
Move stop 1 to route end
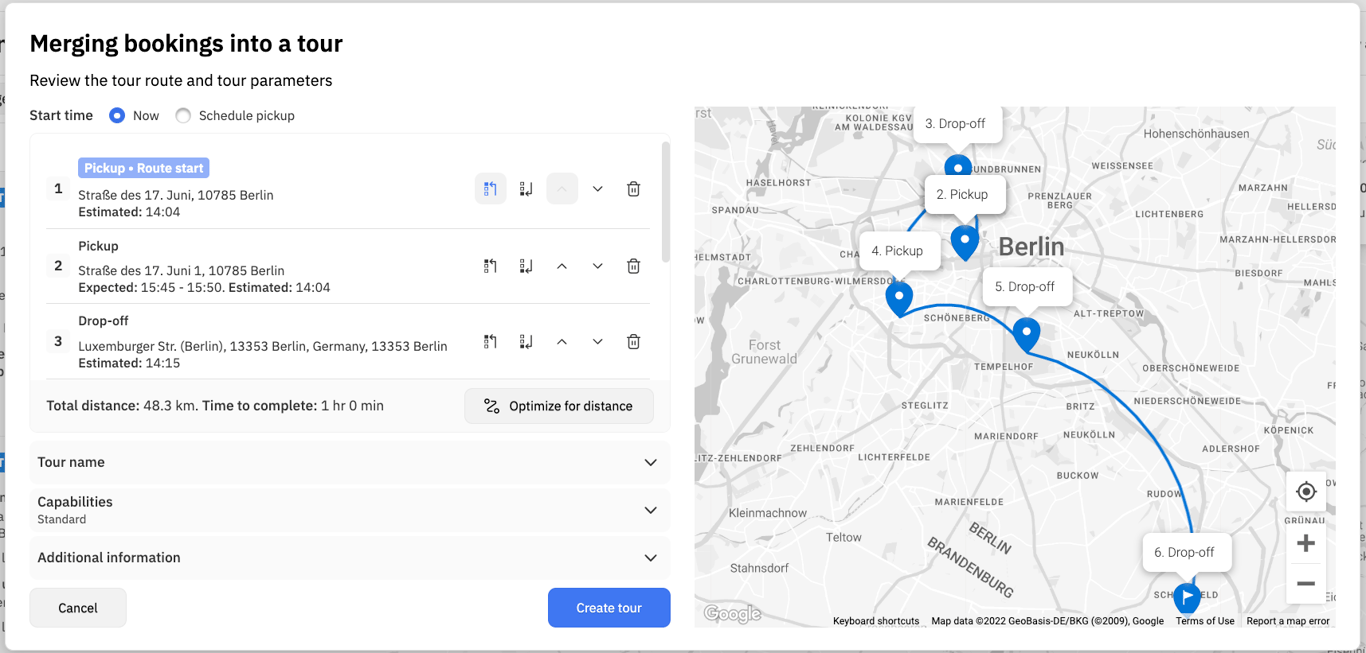526,189
